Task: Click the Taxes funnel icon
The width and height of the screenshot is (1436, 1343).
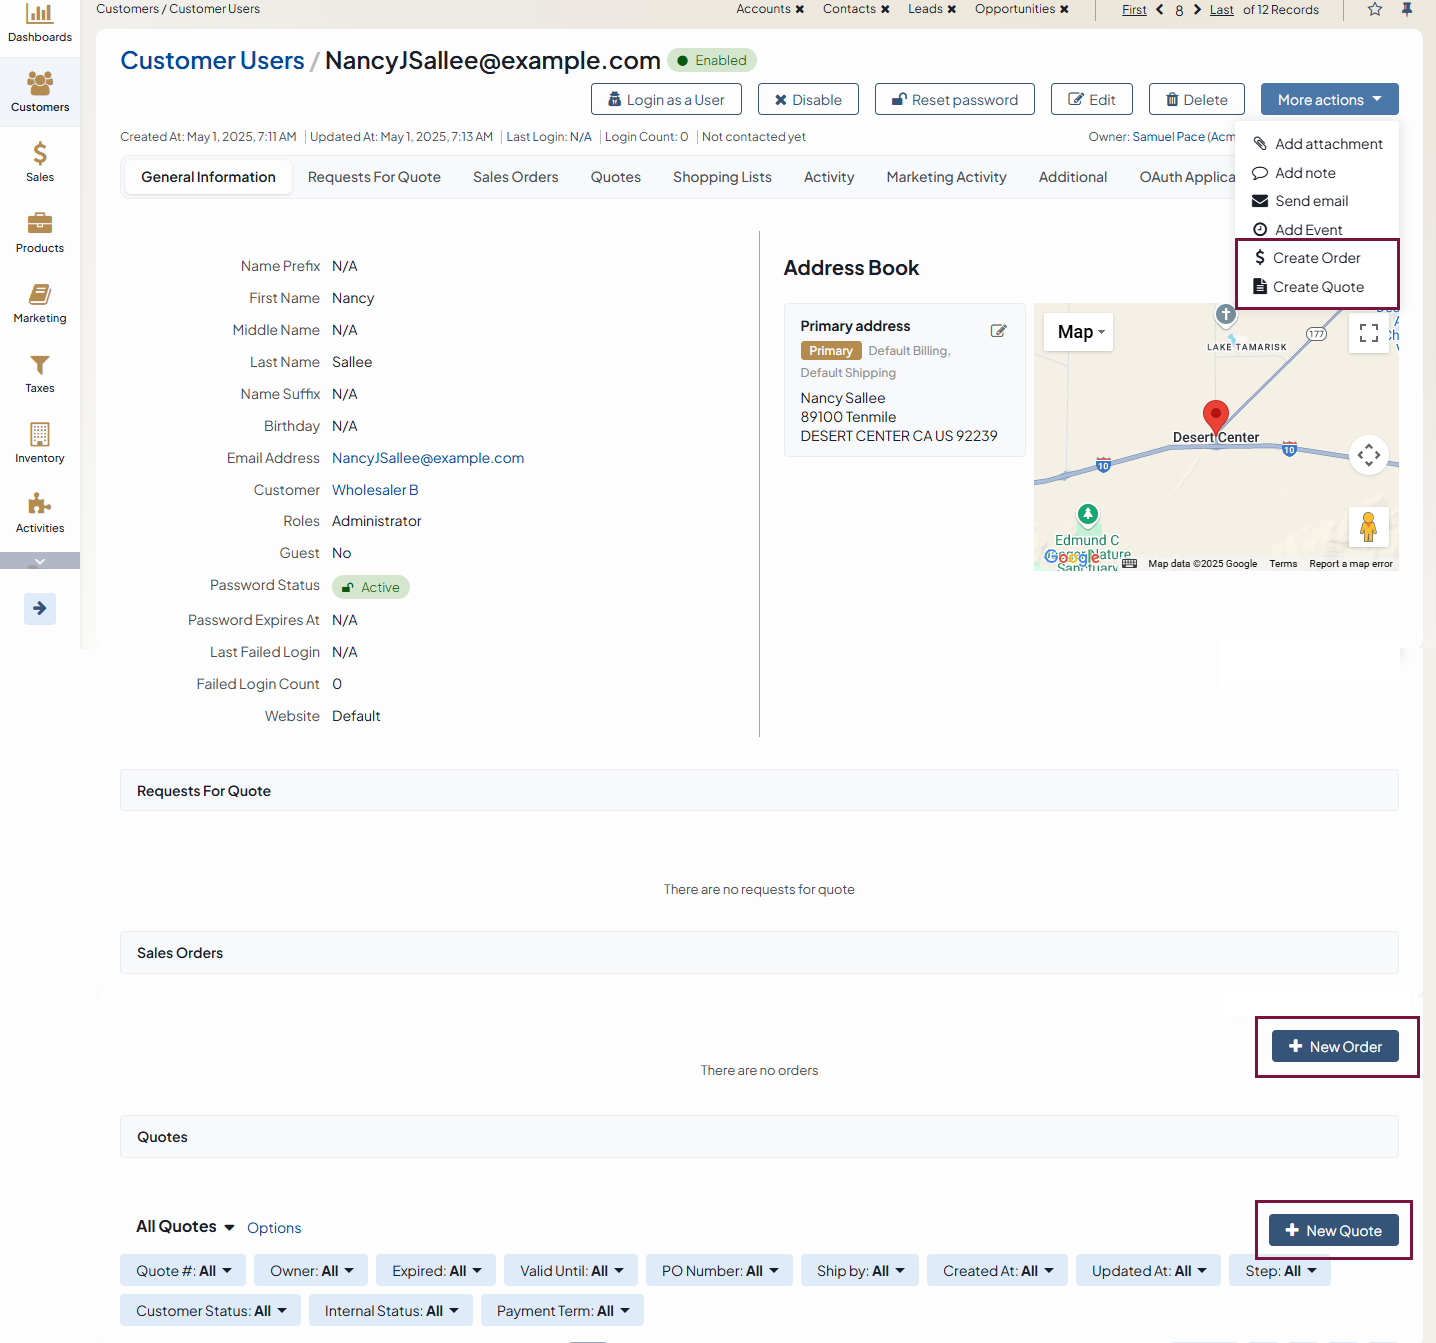Action: 39,366
